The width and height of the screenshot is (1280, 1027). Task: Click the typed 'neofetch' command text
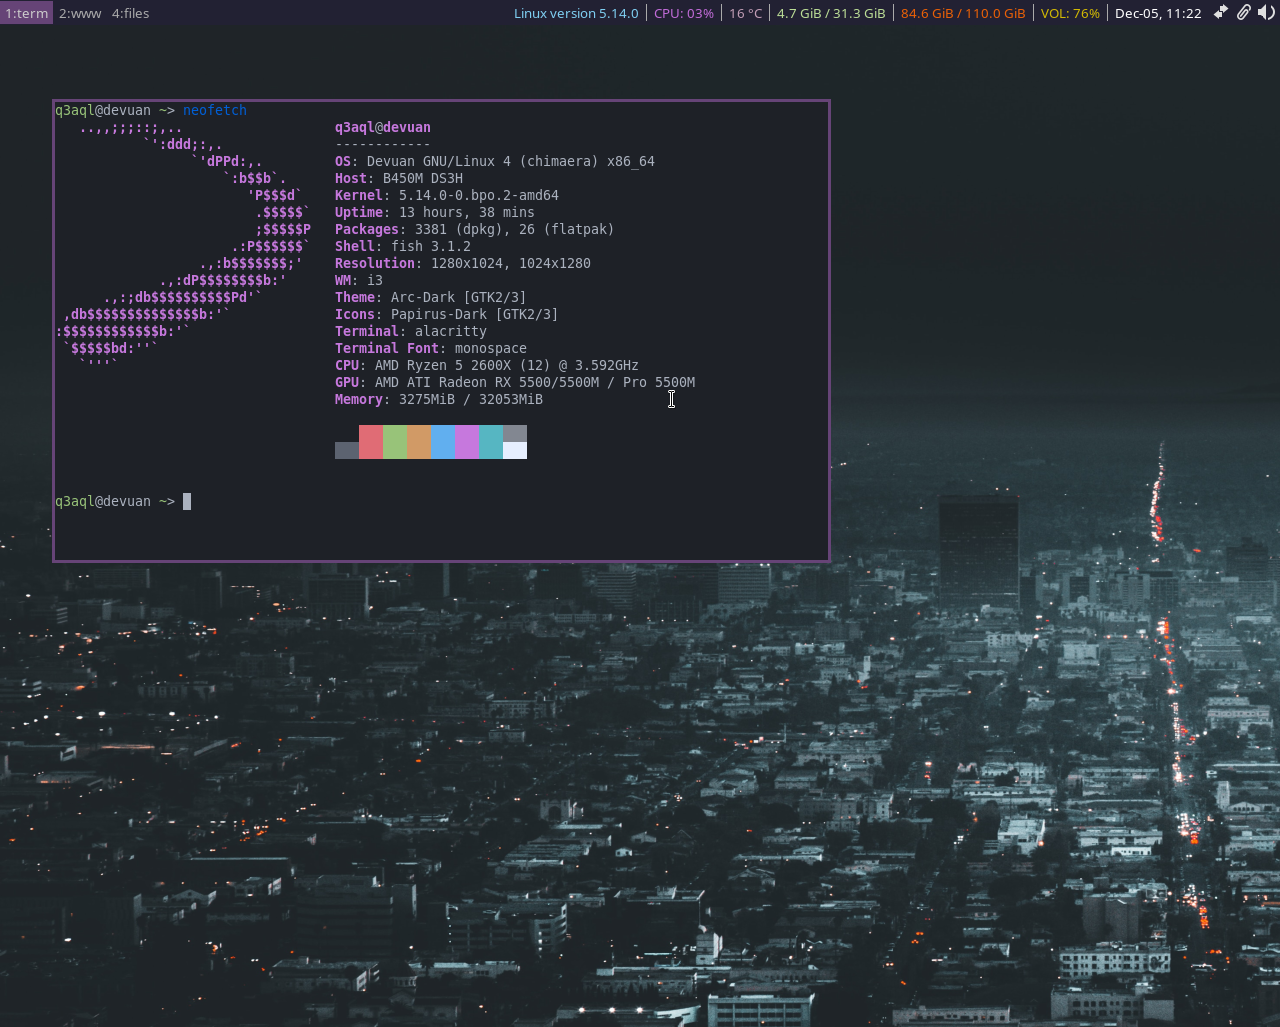coord(215,110)
